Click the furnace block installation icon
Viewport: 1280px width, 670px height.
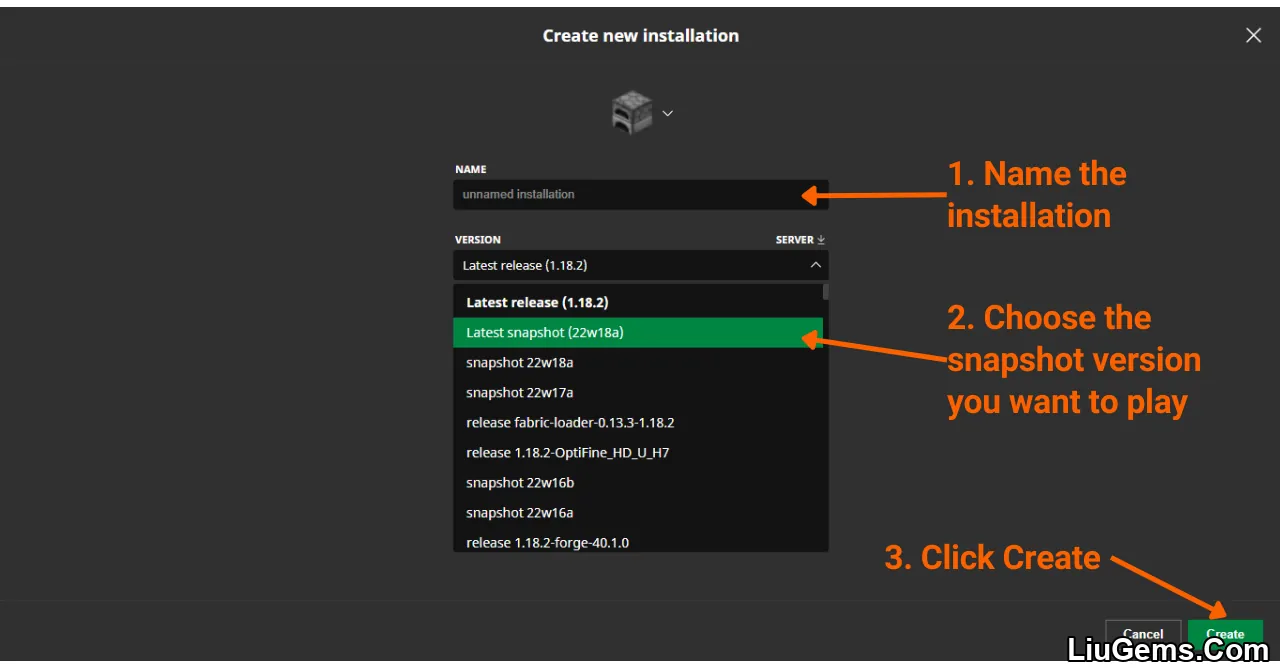(x=632, y=112)
